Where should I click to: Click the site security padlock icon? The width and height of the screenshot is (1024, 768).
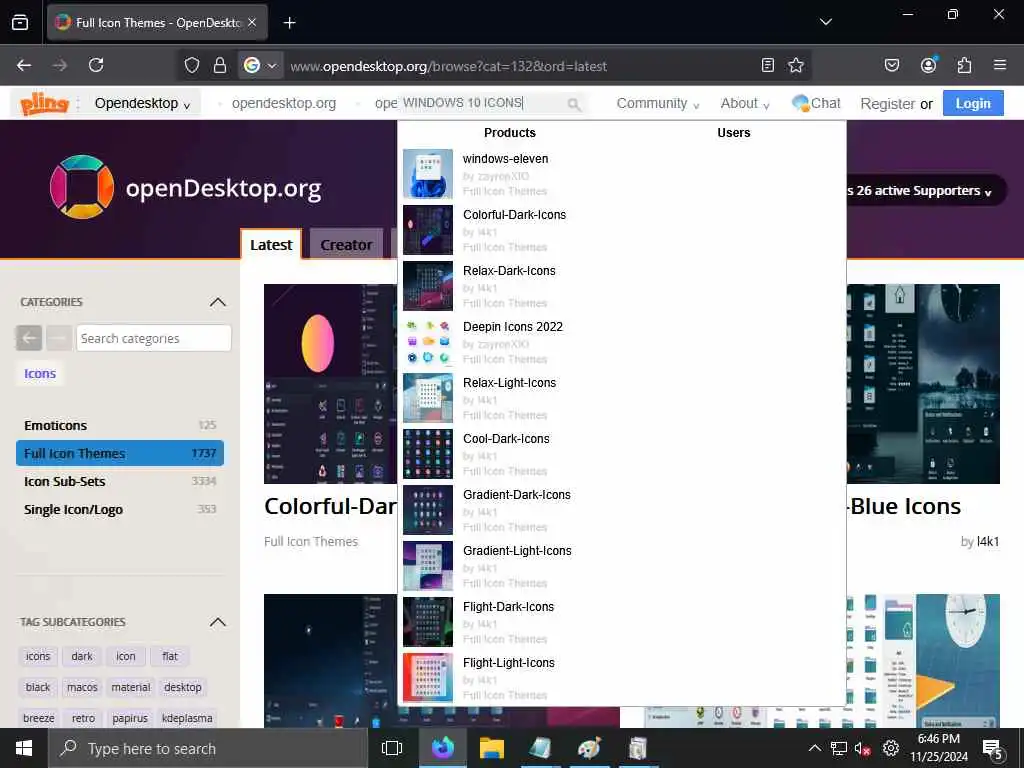tap(220, 65)
